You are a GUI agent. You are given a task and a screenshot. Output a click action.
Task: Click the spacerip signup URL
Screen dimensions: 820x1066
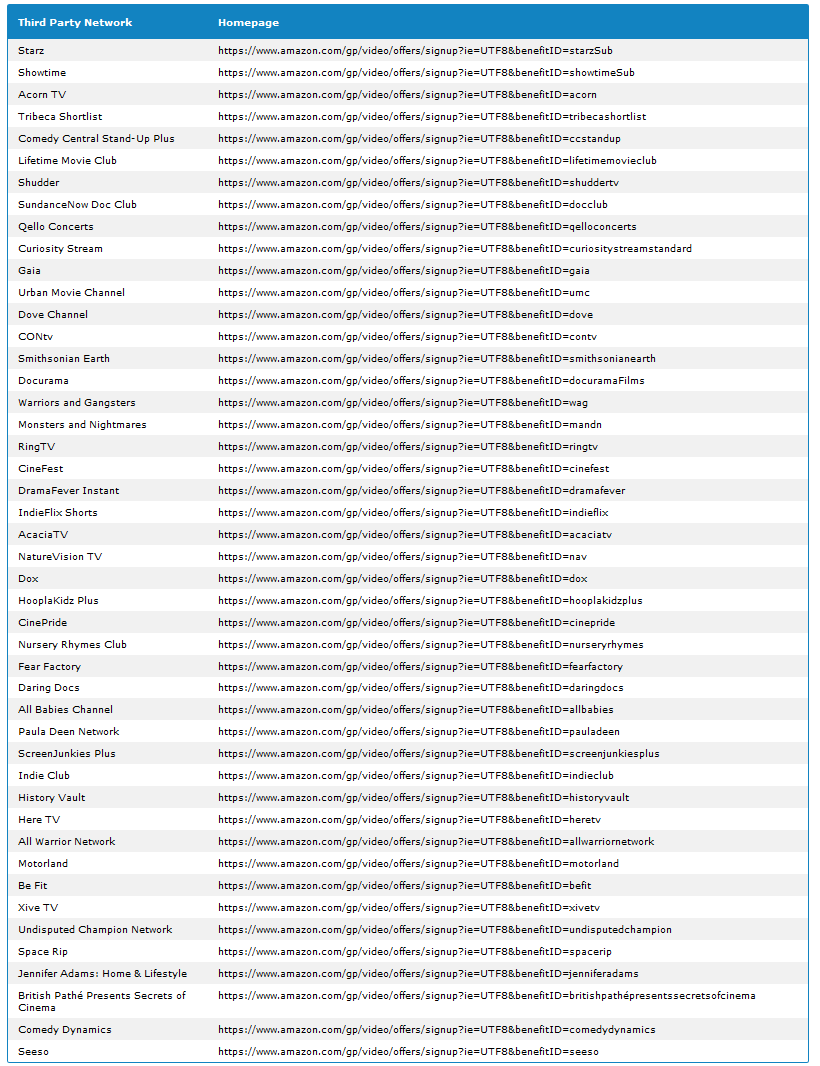415,951
